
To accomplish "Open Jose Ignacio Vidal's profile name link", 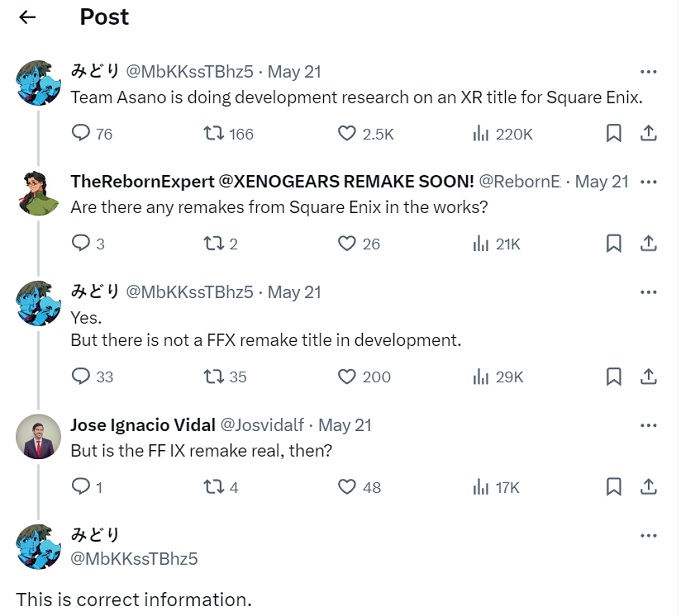I will click(x=143, y=425).
